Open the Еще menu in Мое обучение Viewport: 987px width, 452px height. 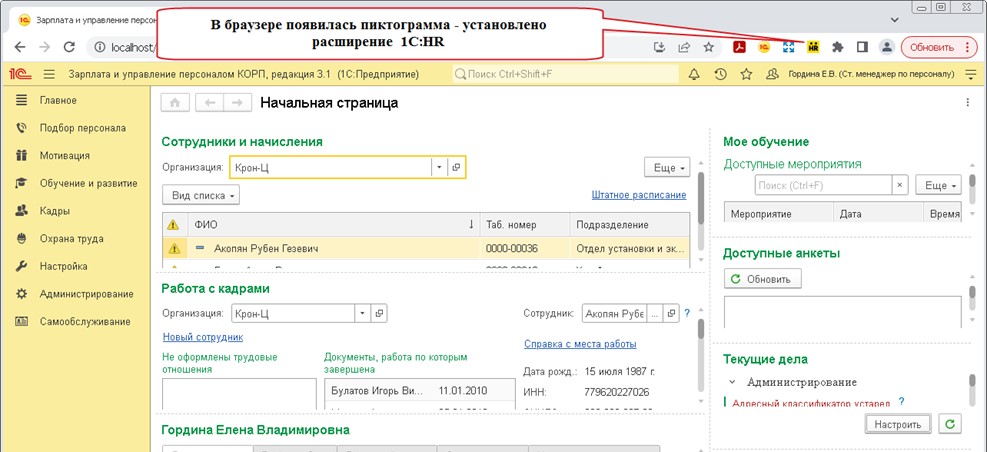939,186
